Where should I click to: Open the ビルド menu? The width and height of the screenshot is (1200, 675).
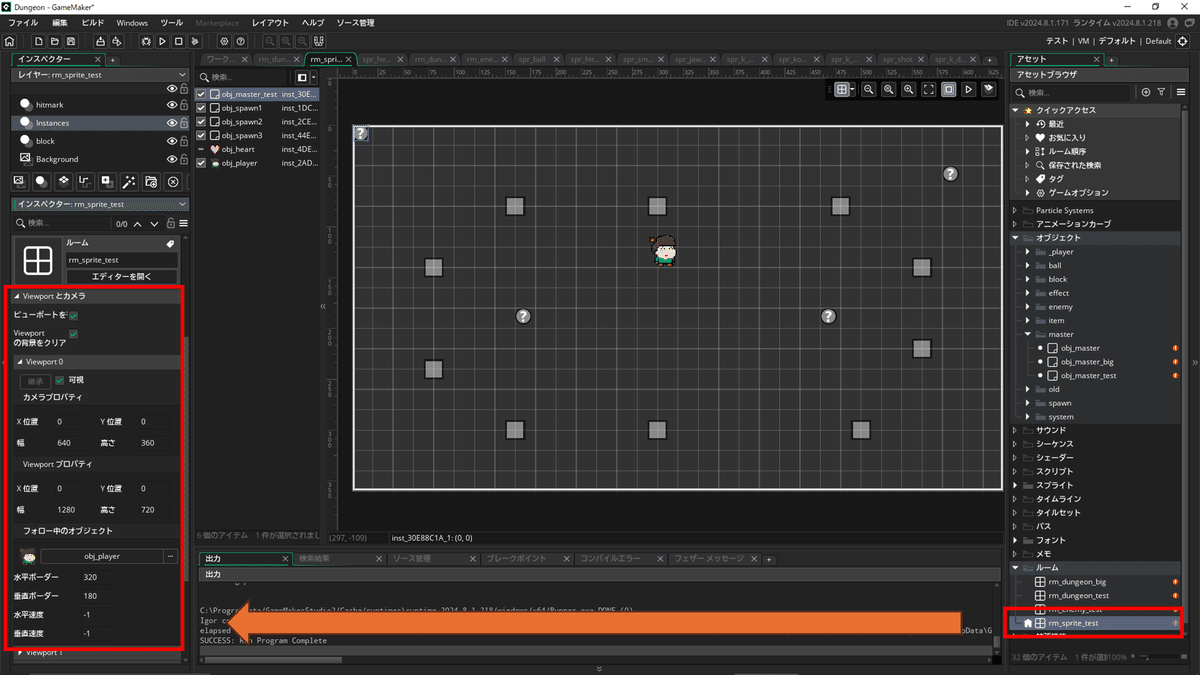coord(92,22)
